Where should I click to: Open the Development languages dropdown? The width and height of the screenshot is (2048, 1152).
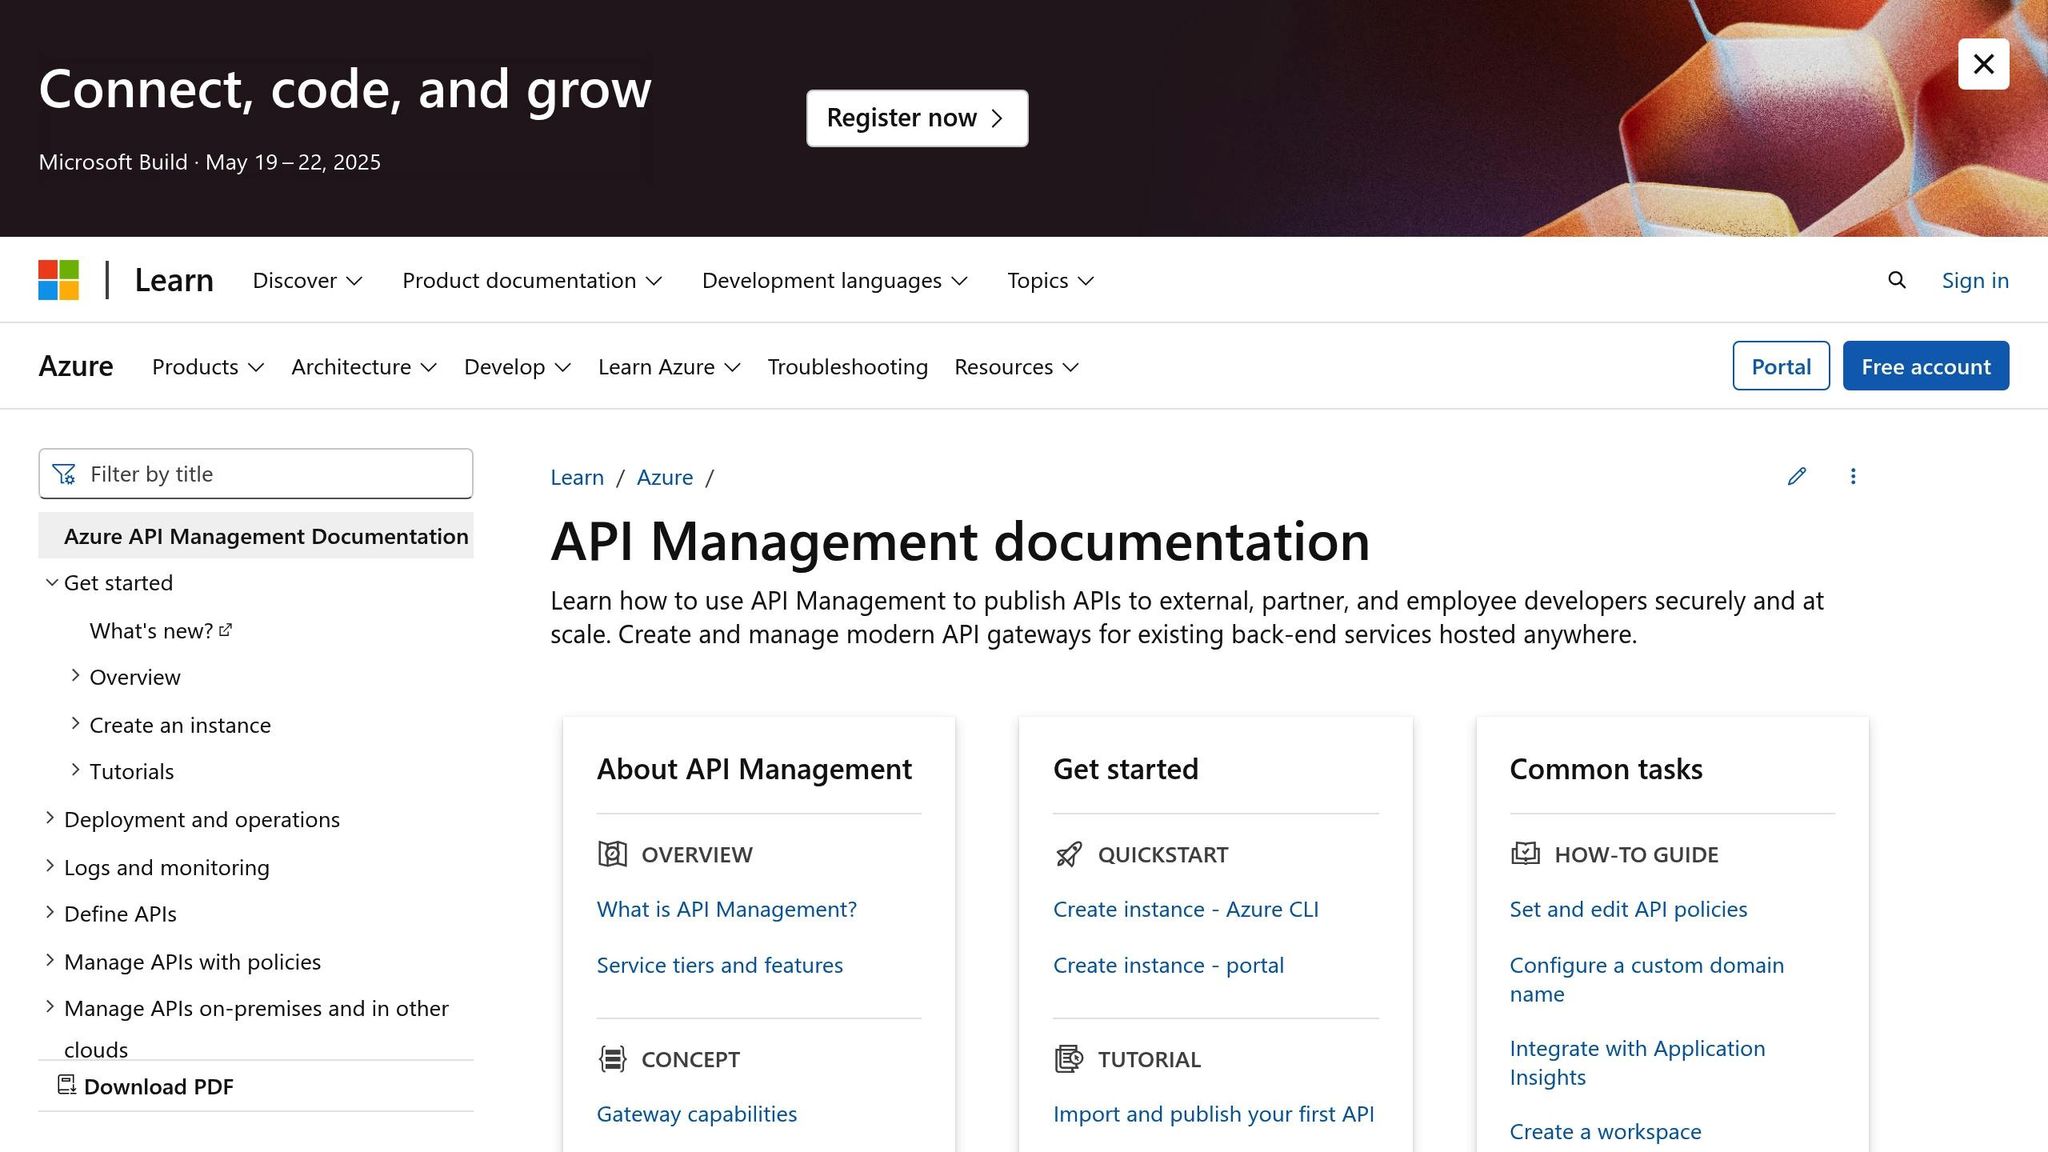coord(835,280)
